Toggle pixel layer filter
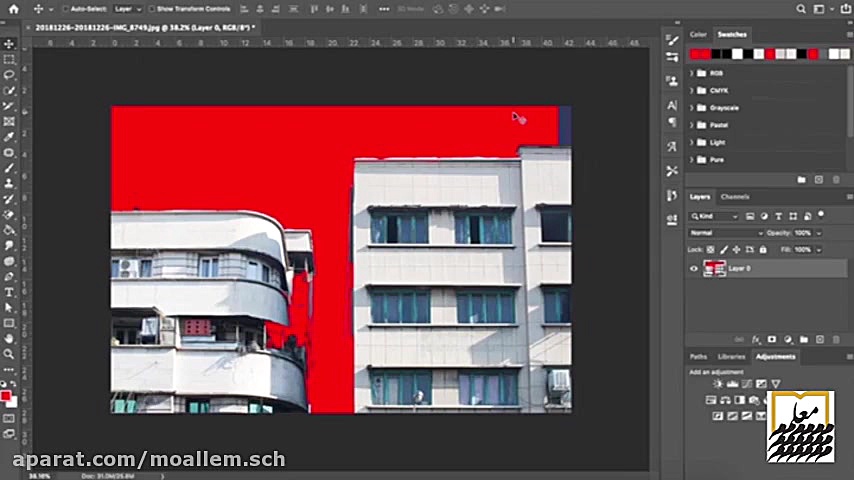 [x=750, y=216]
